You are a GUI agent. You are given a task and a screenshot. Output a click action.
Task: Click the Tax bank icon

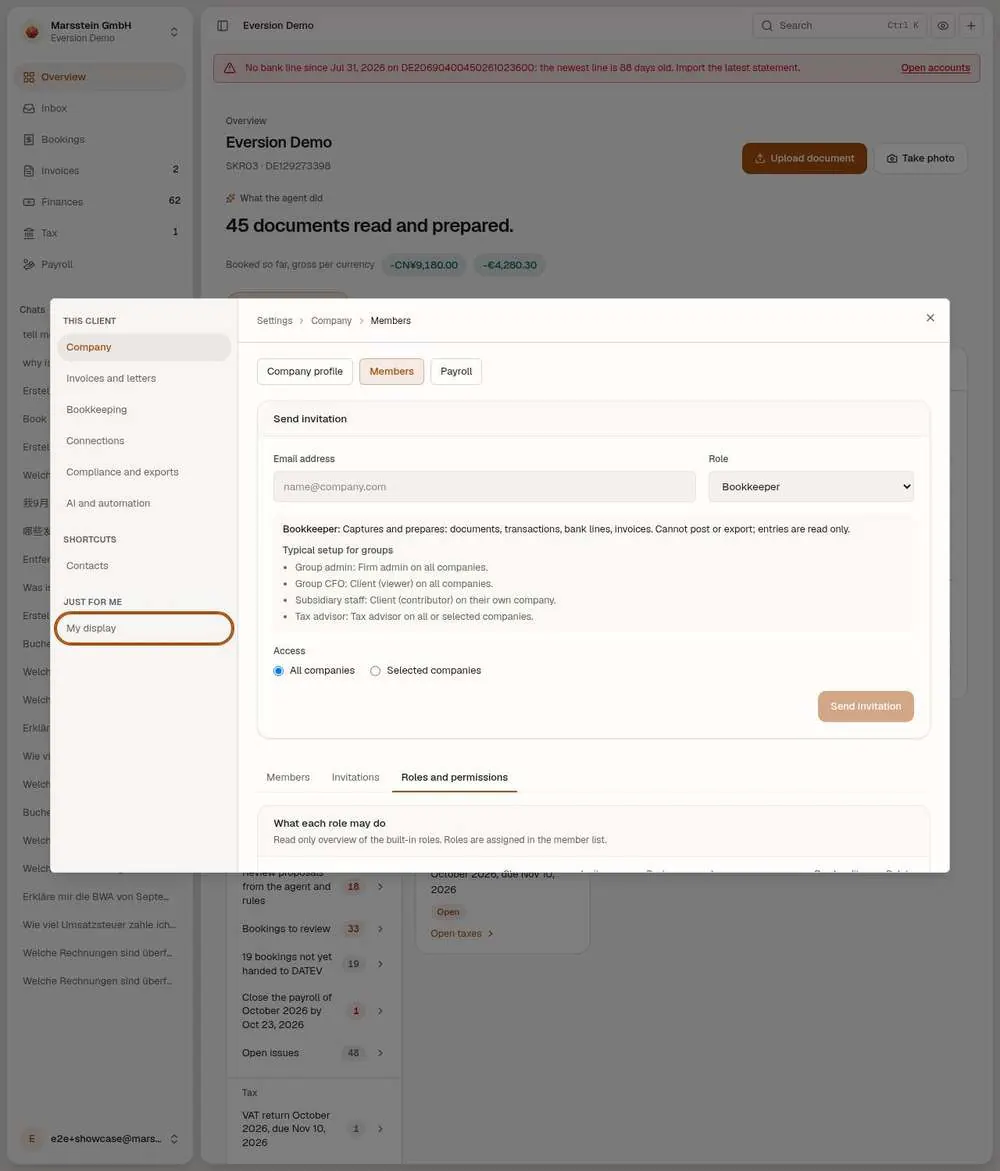tap(29, 234)
